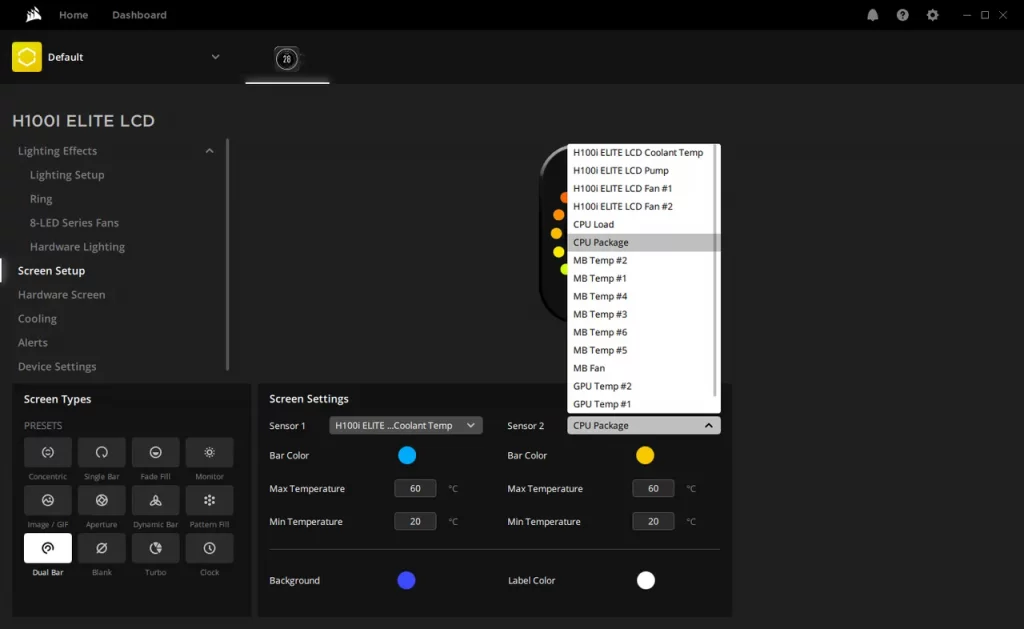This screenshot has height=629, width=1024.
Task: Select the Concentric screen preset
Action: [x=48, y=452]
